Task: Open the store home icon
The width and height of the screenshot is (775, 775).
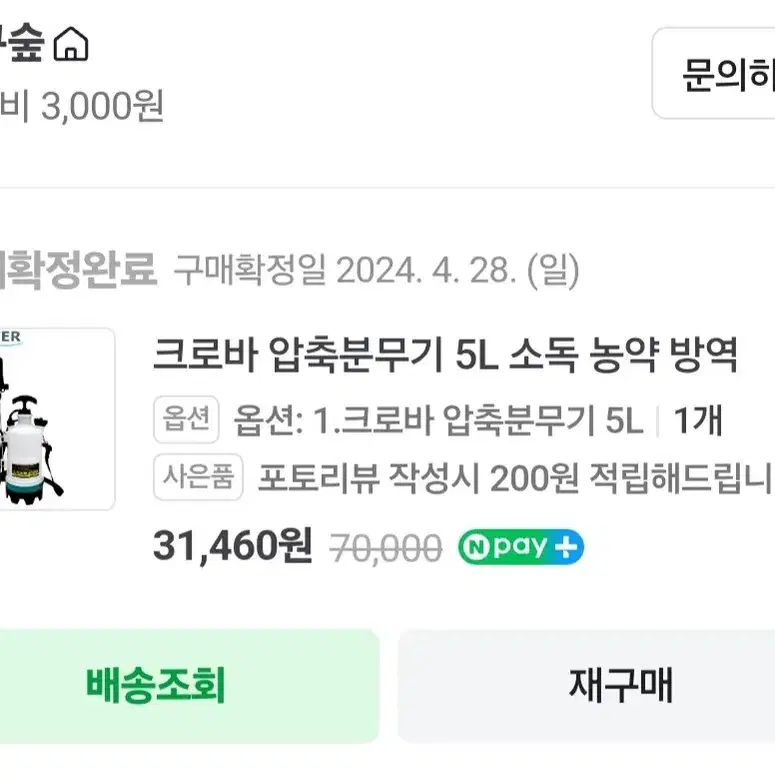Action: tap(71, 43)
